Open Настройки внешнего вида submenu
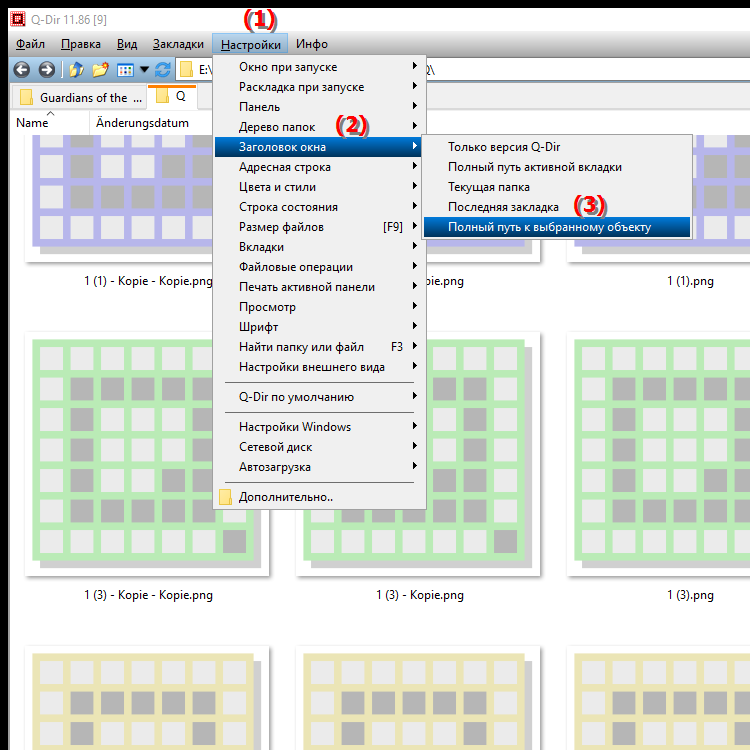Screen dimensions: 750x750 (x=319, y=367)
